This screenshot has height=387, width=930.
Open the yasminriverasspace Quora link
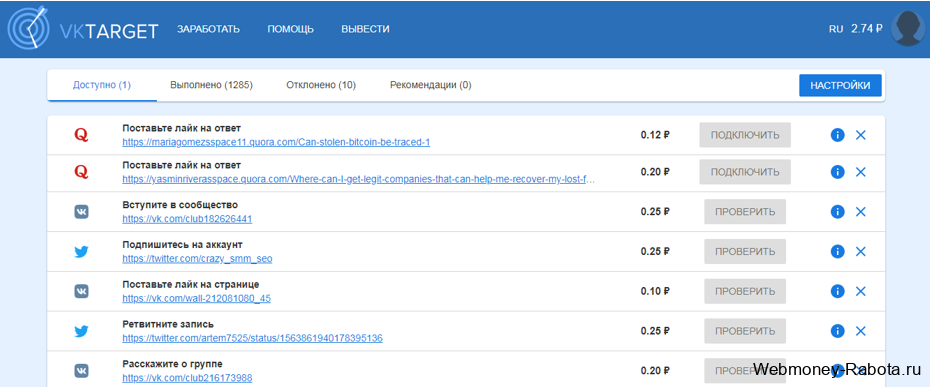pyautogui.click(x=358, y=179)
